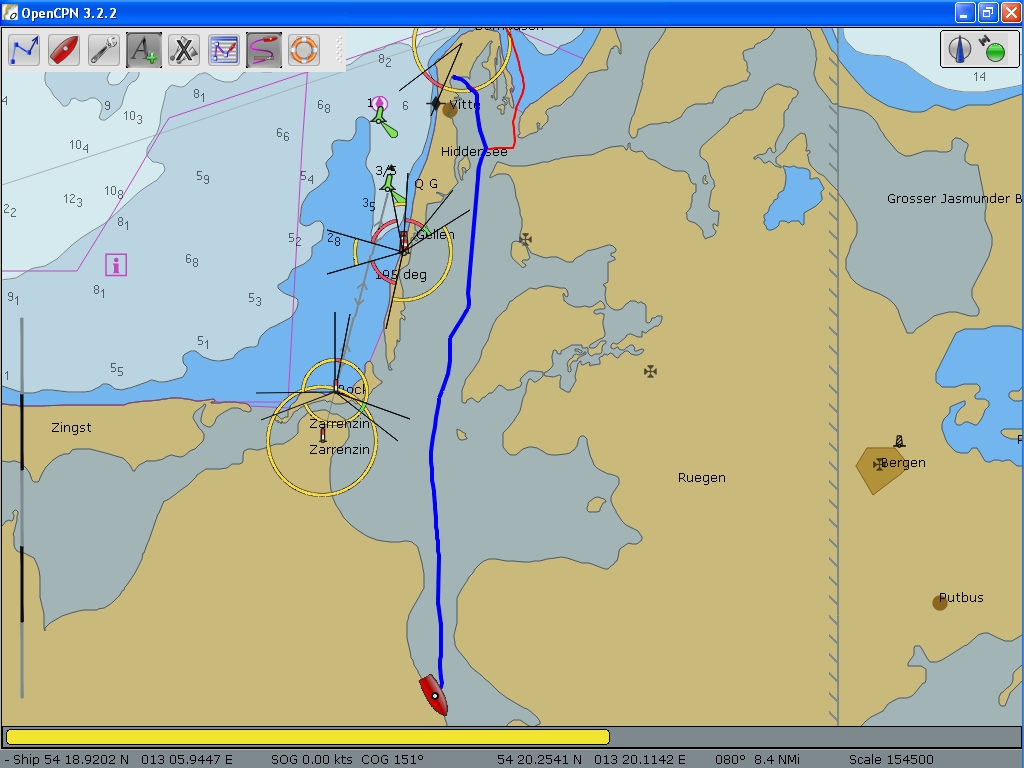This screenshot has height=768, width=1024.
Task: Click the yellow chart bar at bottom
Action: [308, 737]
